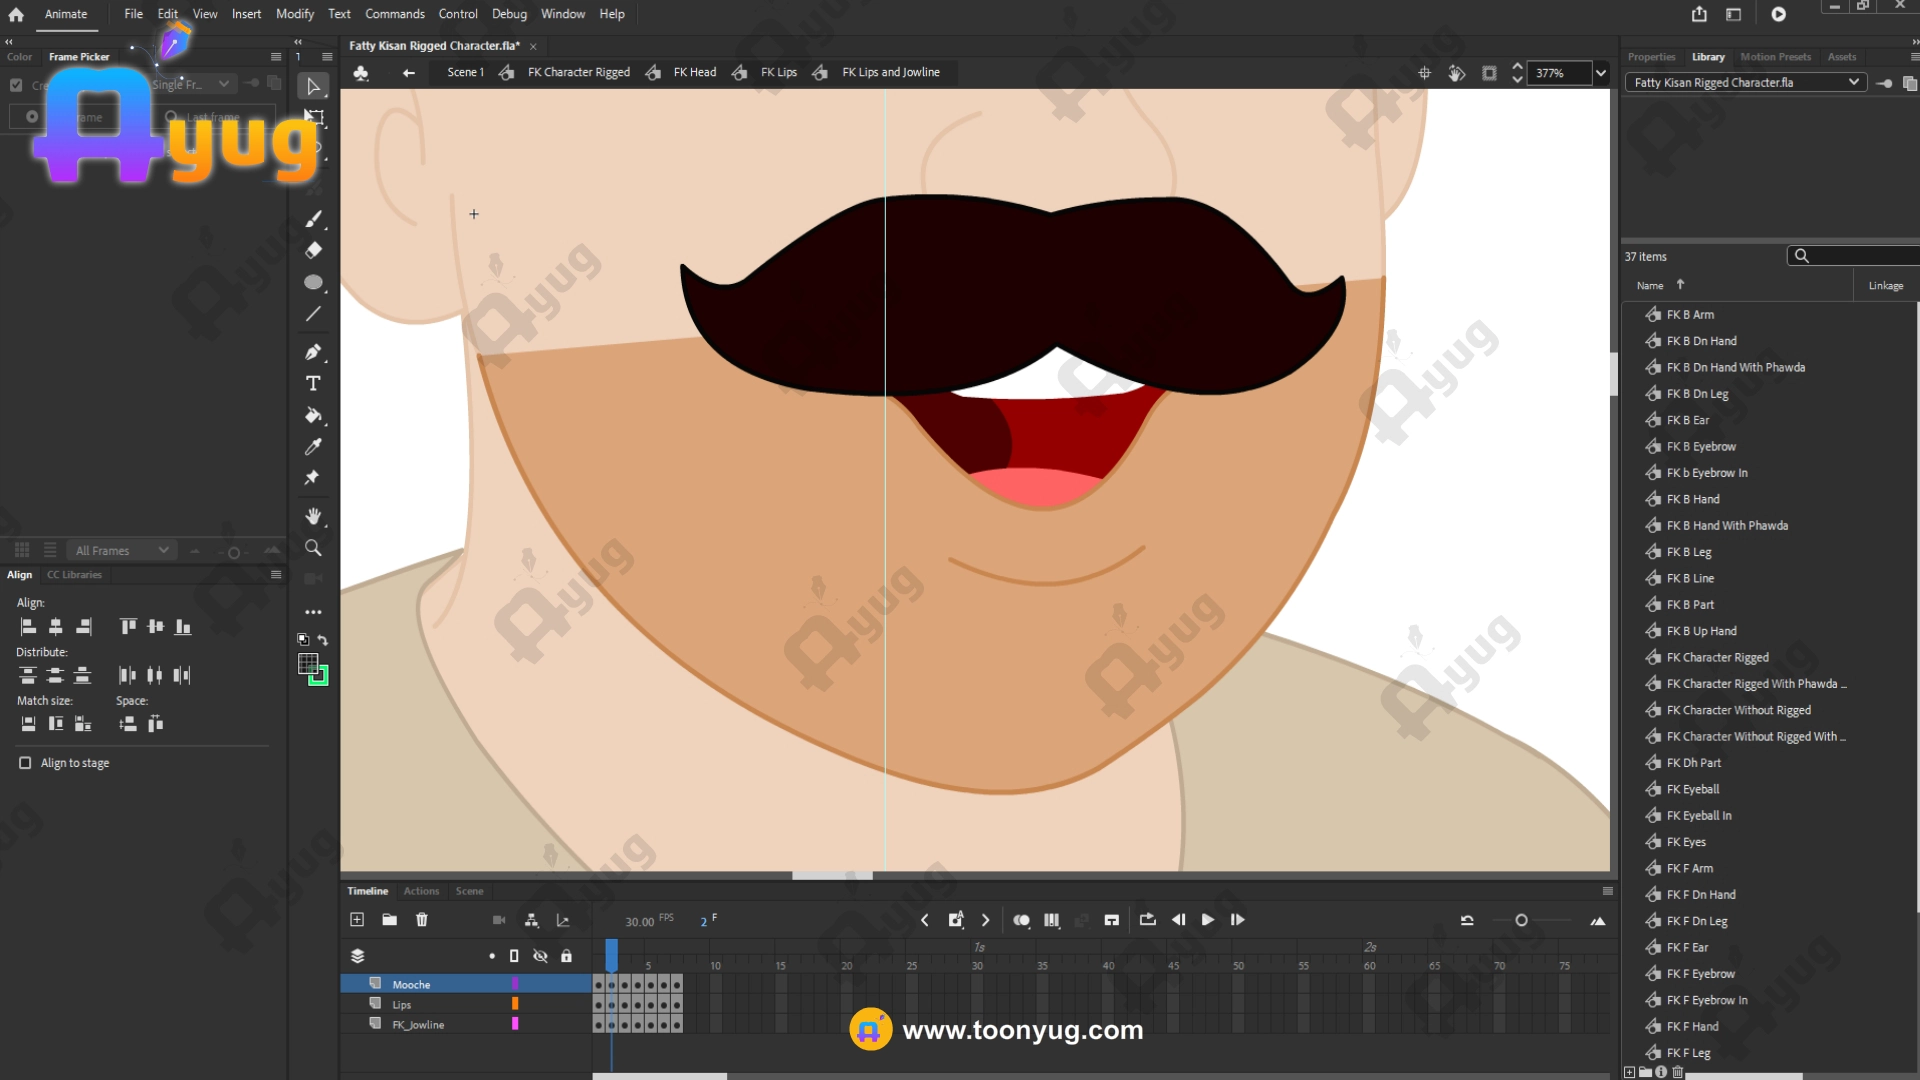Navigate to FK Head in breadcrumb
Screen dimensions: 1920x1080
tap(694, 72)
